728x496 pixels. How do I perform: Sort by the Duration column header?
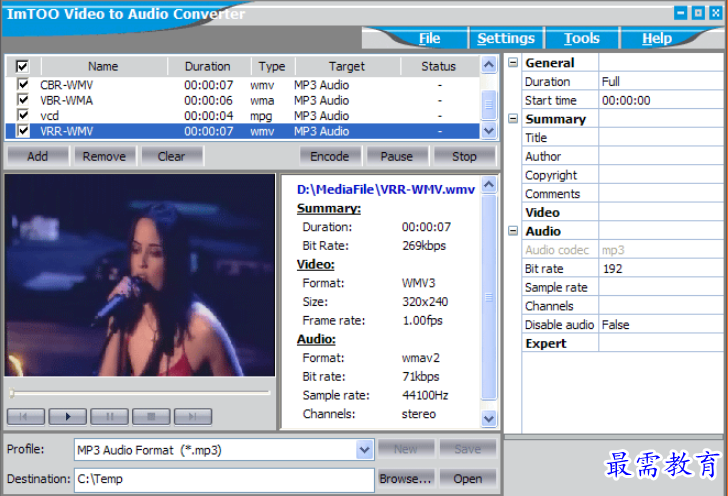tap(208, 66)
